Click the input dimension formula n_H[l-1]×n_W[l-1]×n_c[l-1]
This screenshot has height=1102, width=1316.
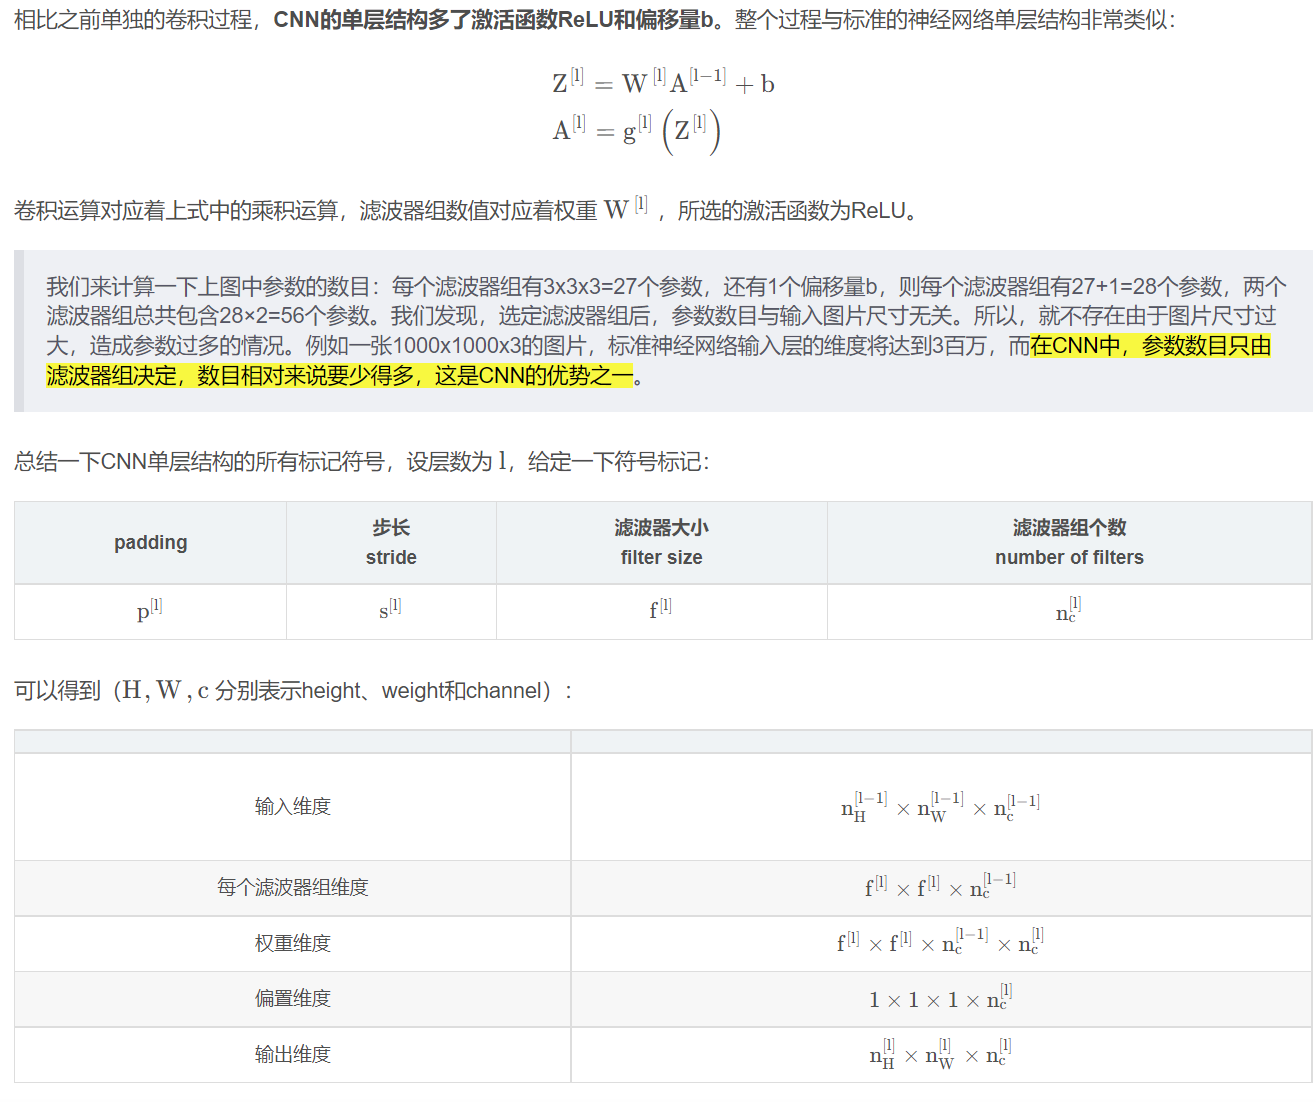(940, 806)
